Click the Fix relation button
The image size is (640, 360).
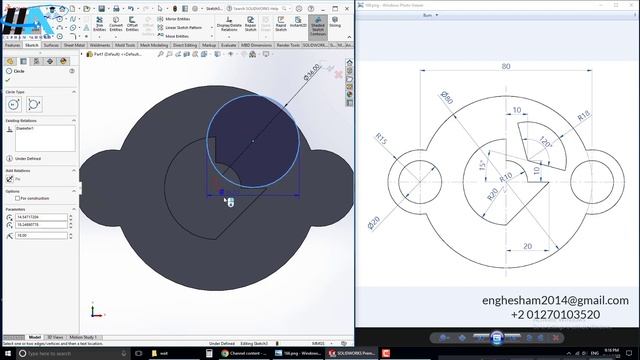click(10, 179)
